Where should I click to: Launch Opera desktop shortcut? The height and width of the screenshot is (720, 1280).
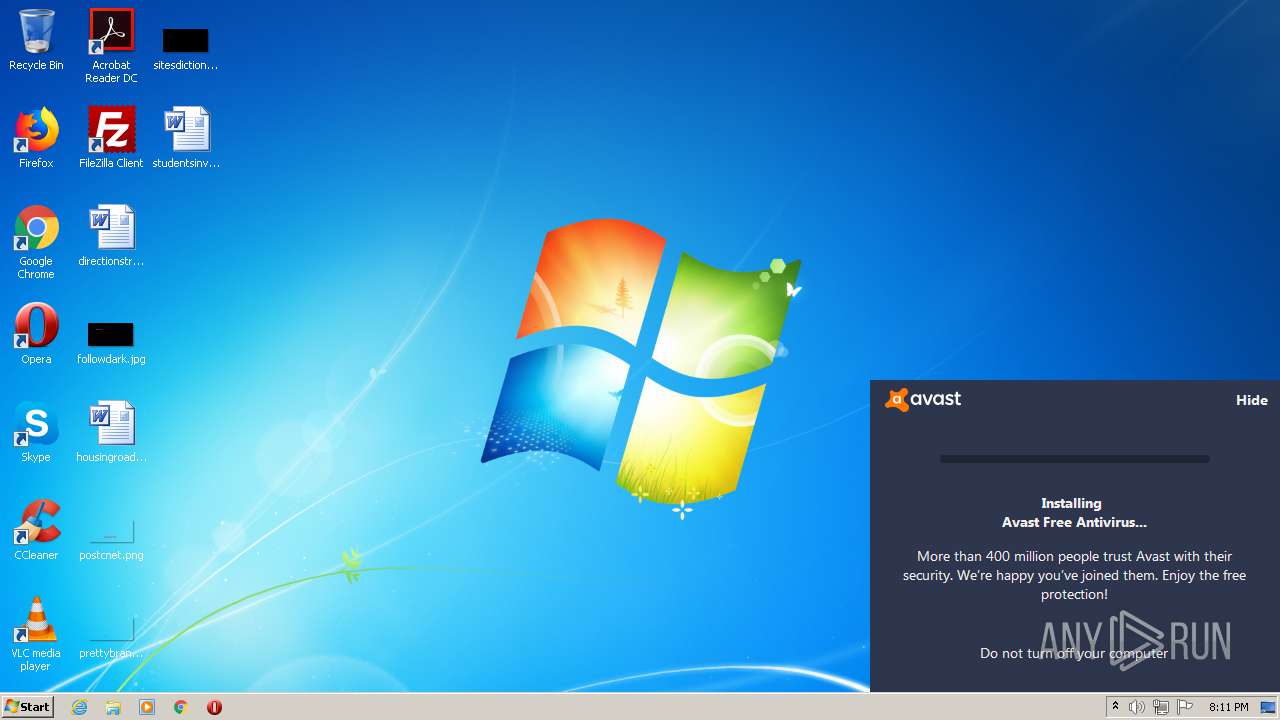36,334
